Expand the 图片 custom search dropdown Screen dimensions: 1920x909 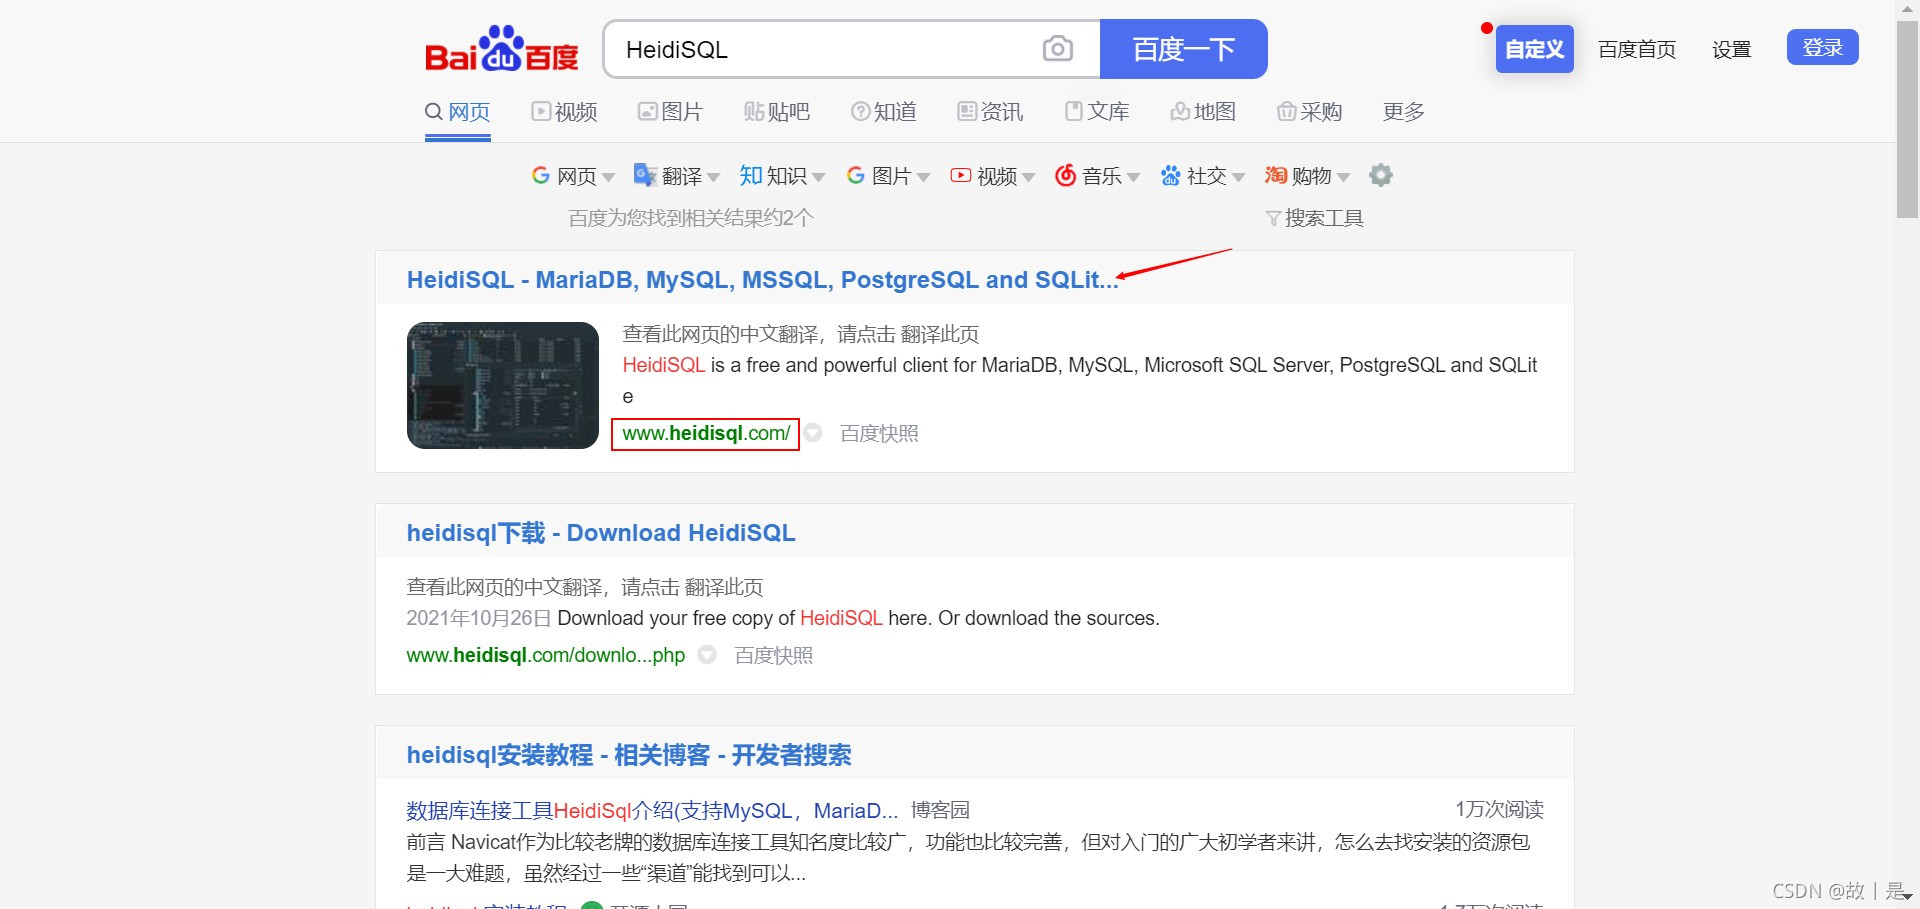[x=923, y=178]
